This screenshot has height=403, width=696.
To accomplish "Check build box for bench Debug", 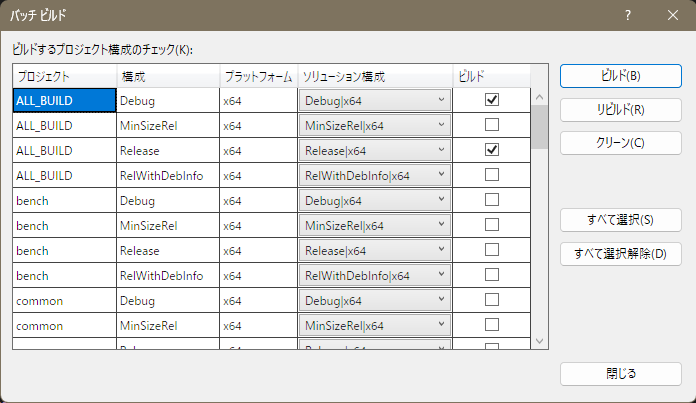I will pyautogui.click(x=491, y=200).
